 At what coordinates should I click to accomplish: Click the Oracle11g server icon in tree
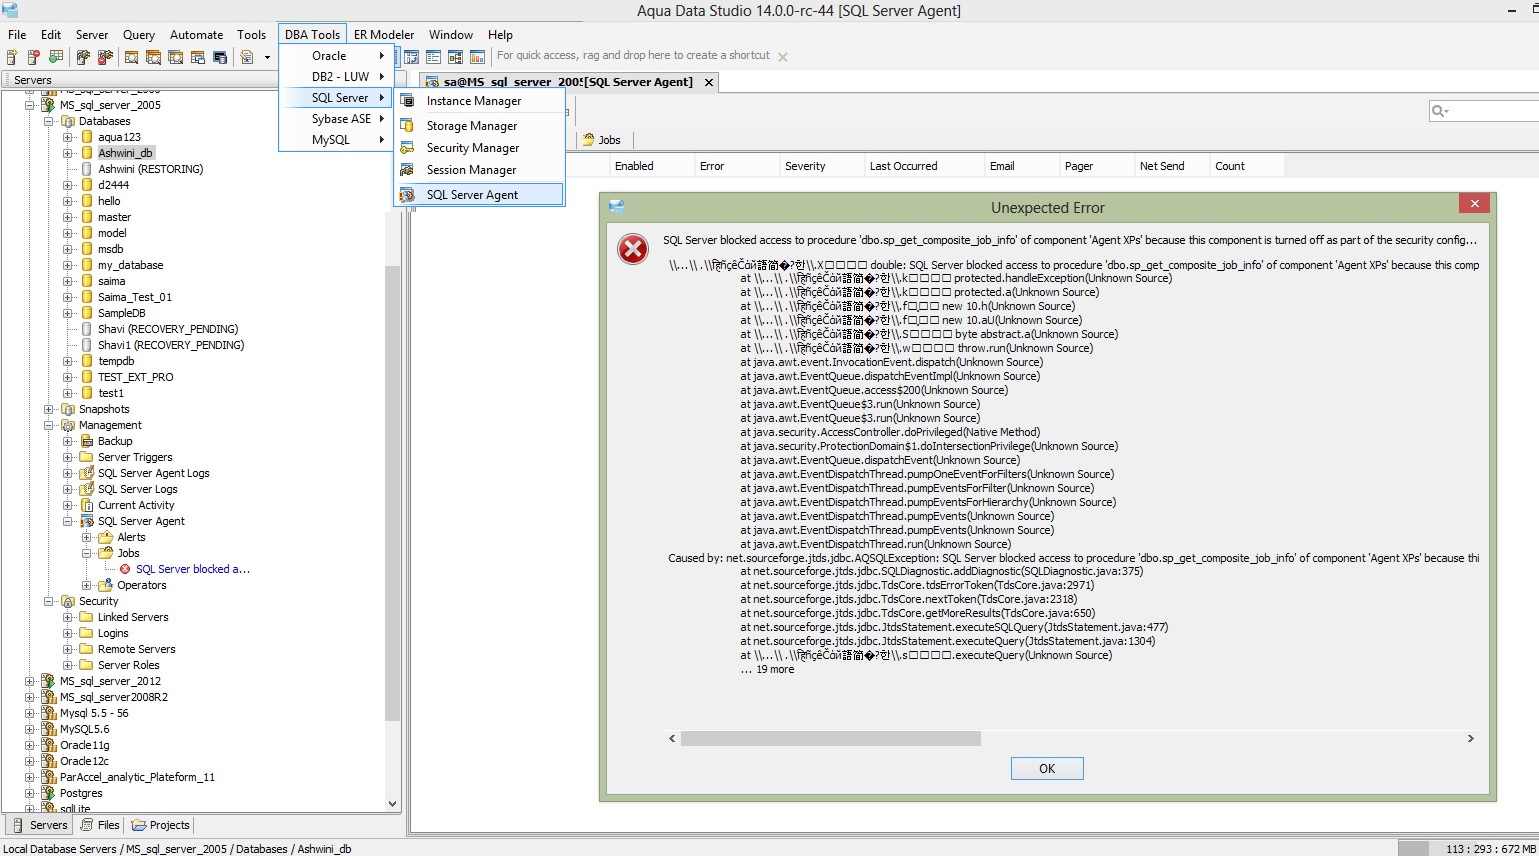tap(48, 745)
